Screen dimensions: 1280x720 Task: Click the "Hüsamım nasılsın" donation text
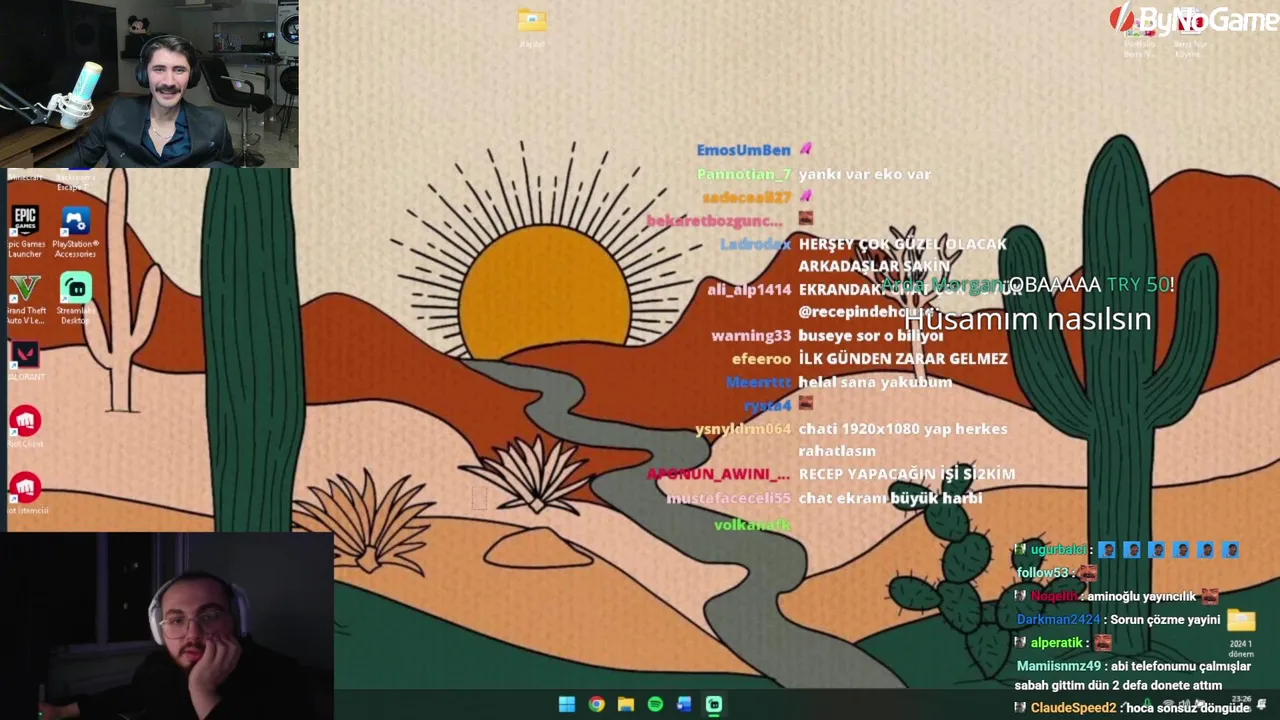1028,319
